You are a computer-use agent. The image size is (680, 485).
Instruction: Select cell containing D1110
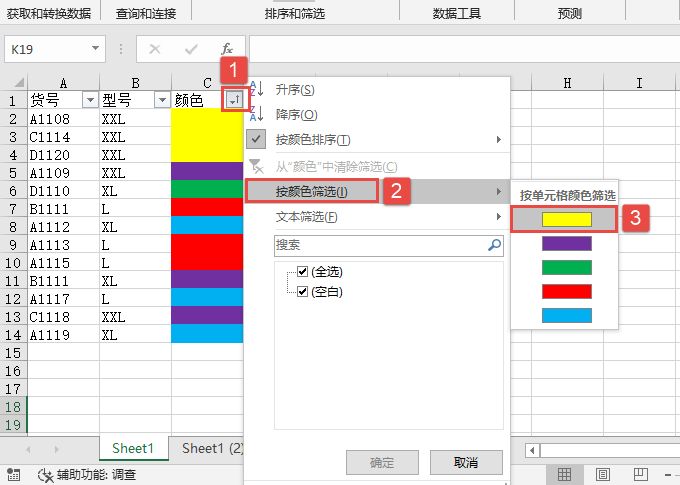click(63, 191)
